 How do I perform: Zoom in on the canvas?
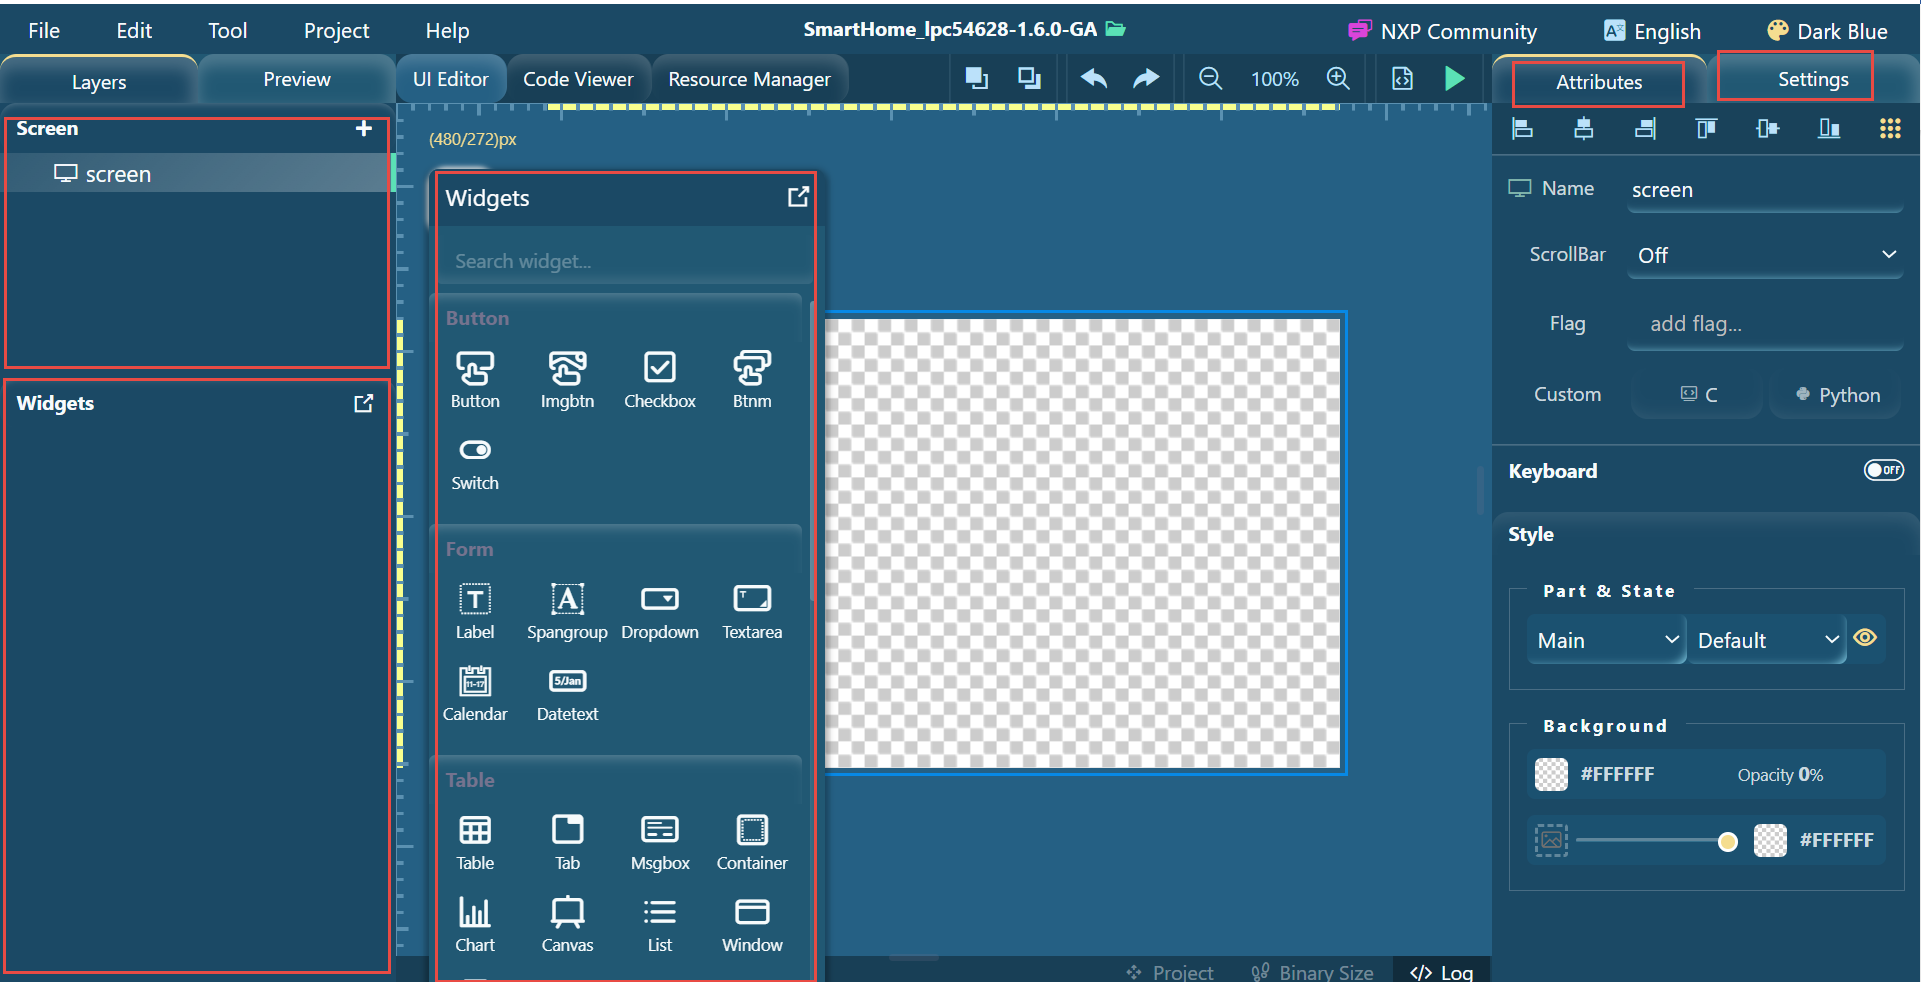click(x=1338, y=78)
